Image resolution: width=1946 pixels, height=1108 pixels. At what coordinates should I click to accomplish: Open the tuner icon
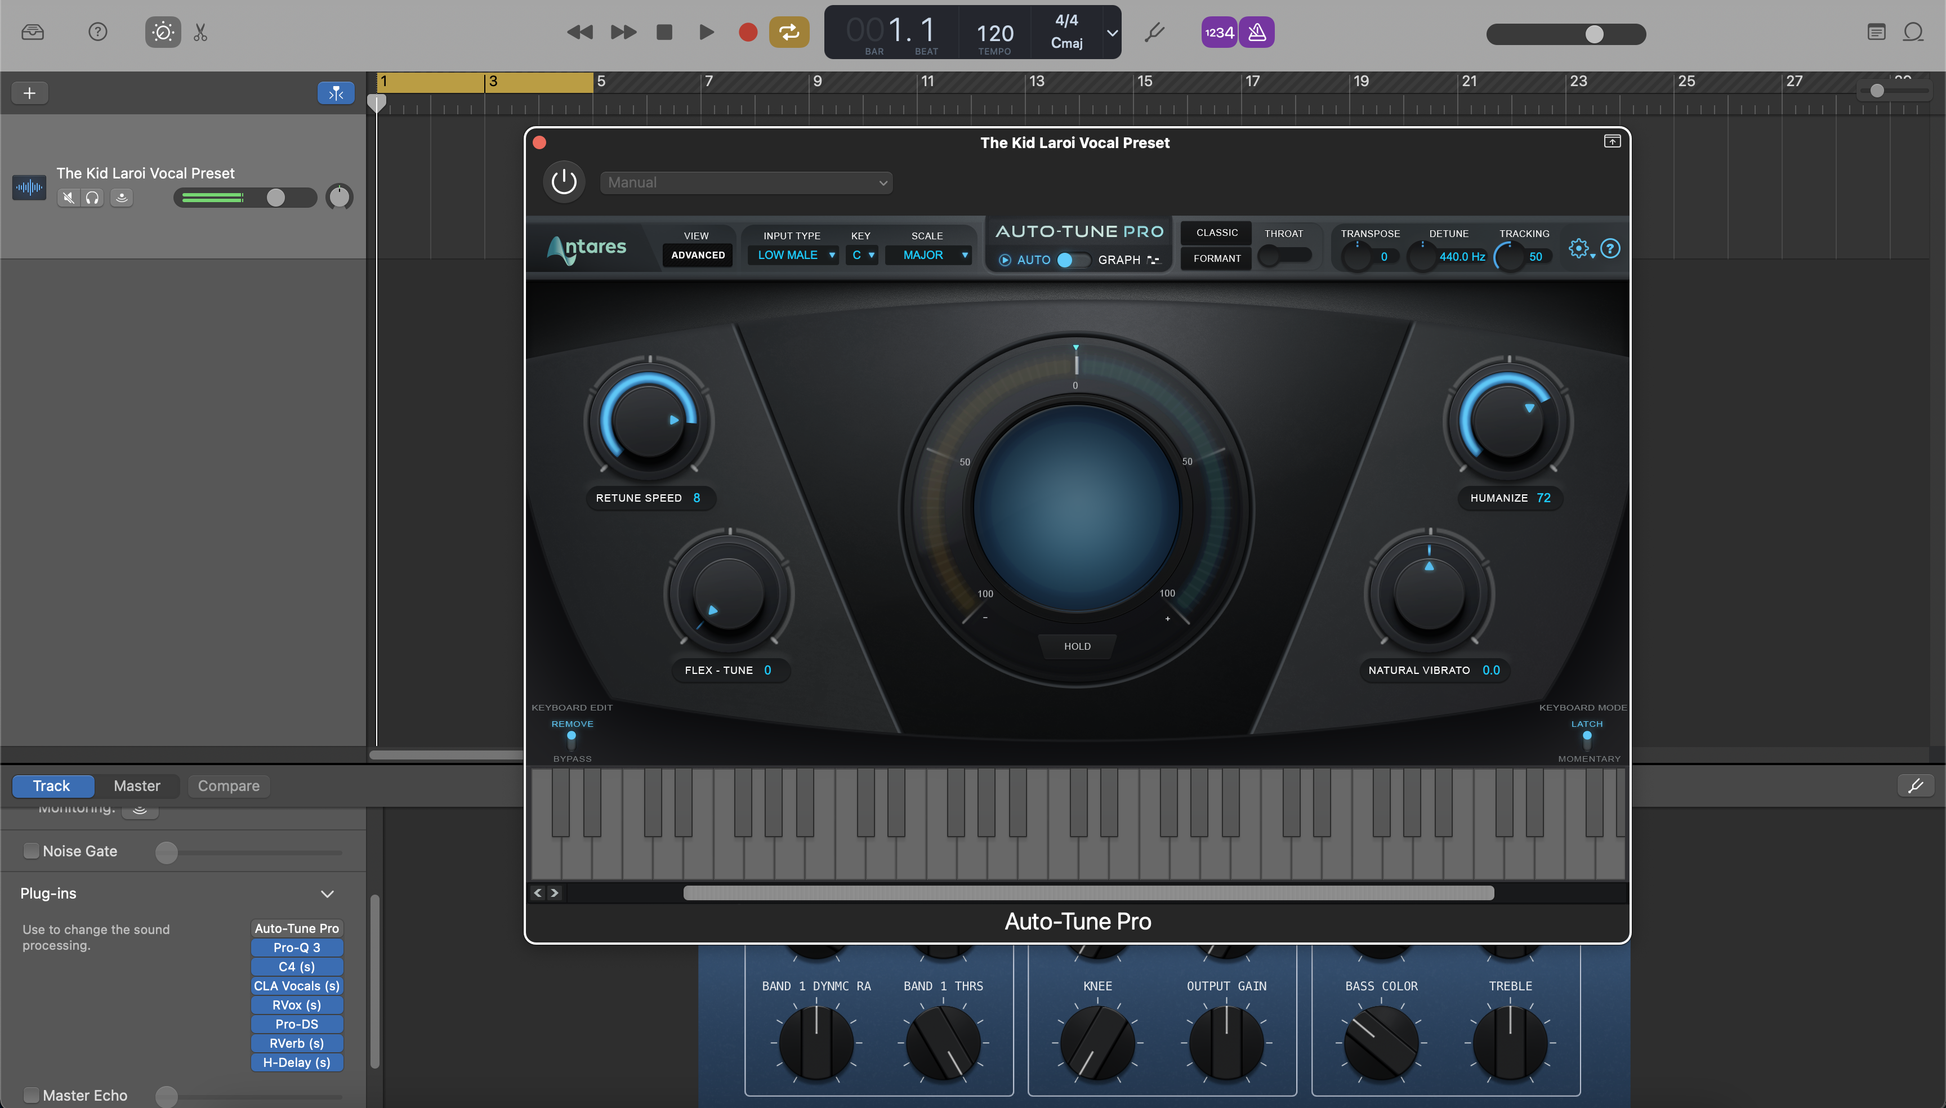1155,32
